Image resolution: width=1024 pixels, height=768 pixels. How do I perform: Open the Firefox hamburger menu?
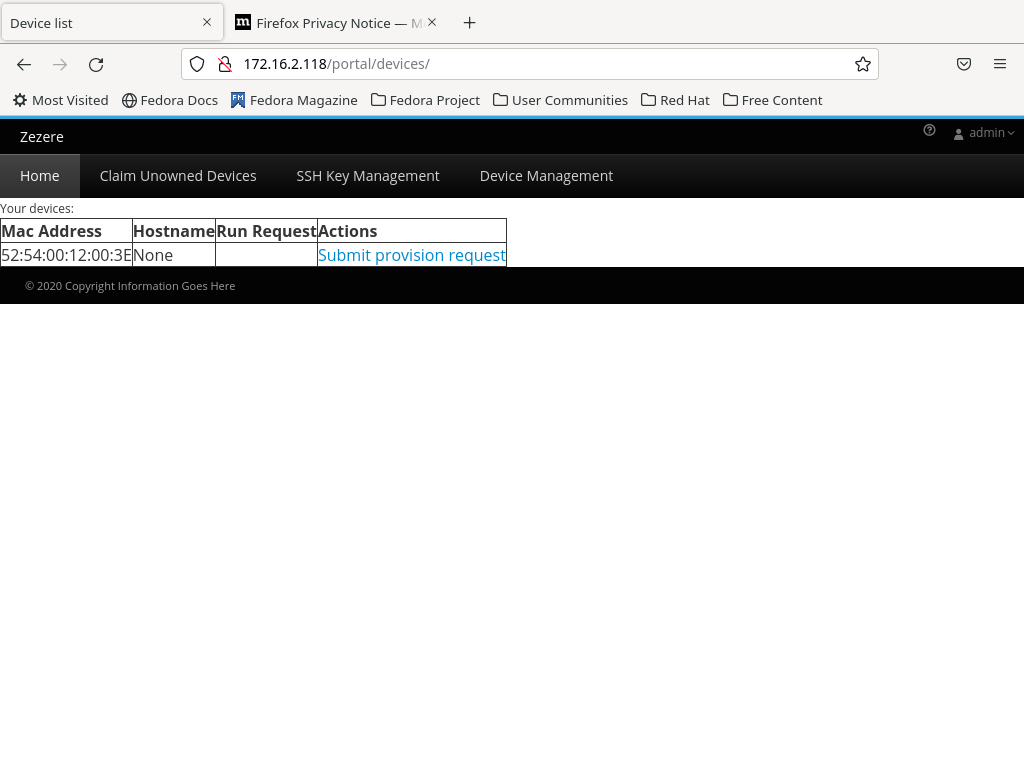coord(1000,64)
